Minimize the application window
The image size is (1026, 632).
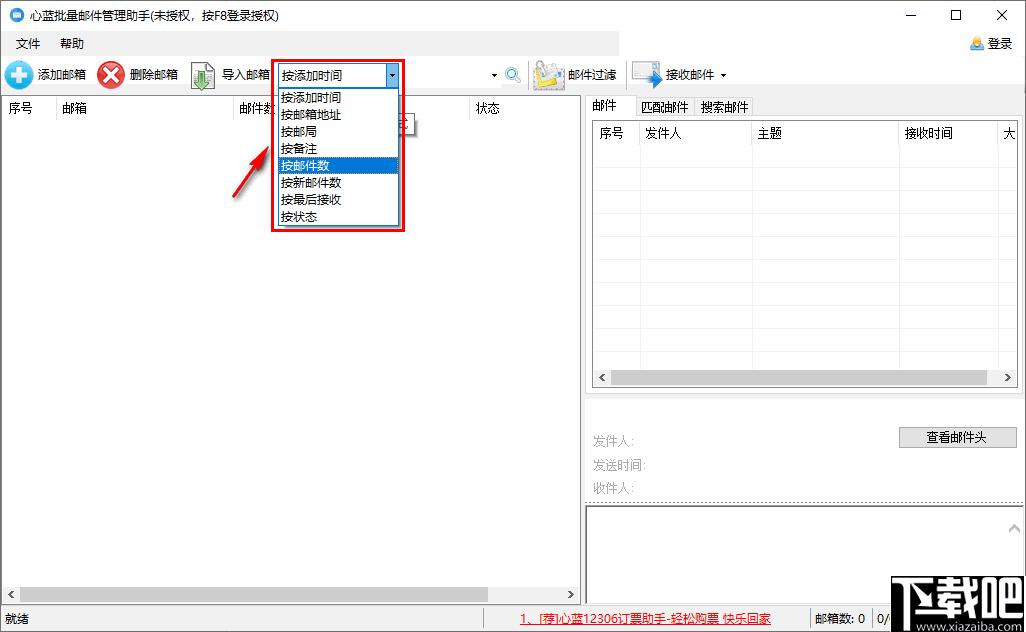coord(911,15)
